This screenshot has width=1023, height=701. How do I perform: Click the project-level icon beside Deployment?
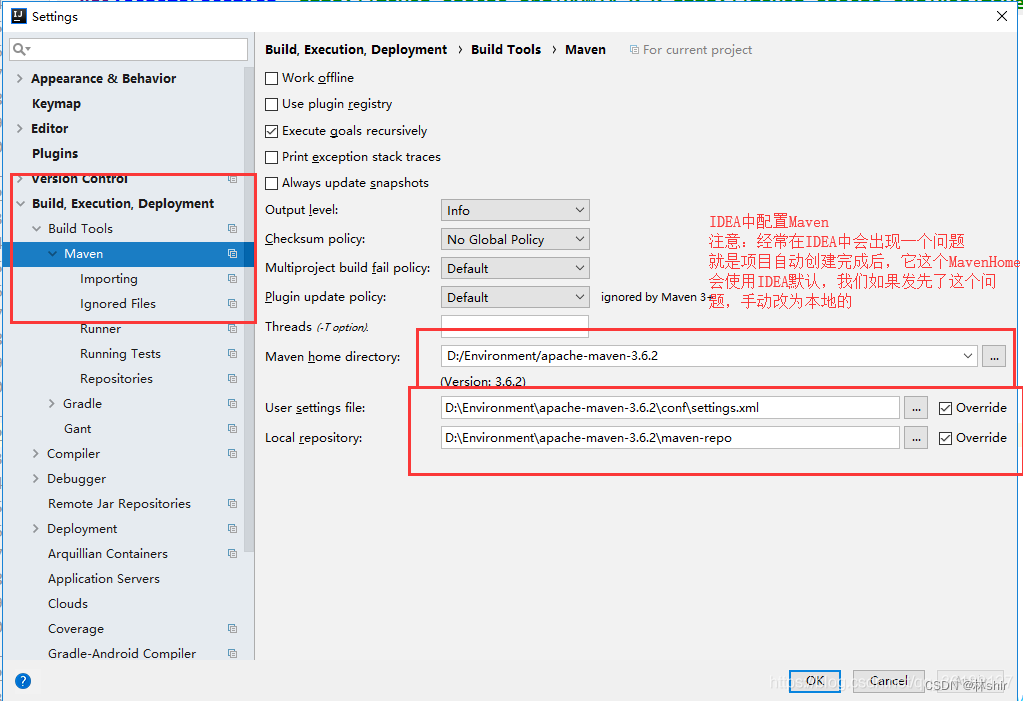coord(232,528)
